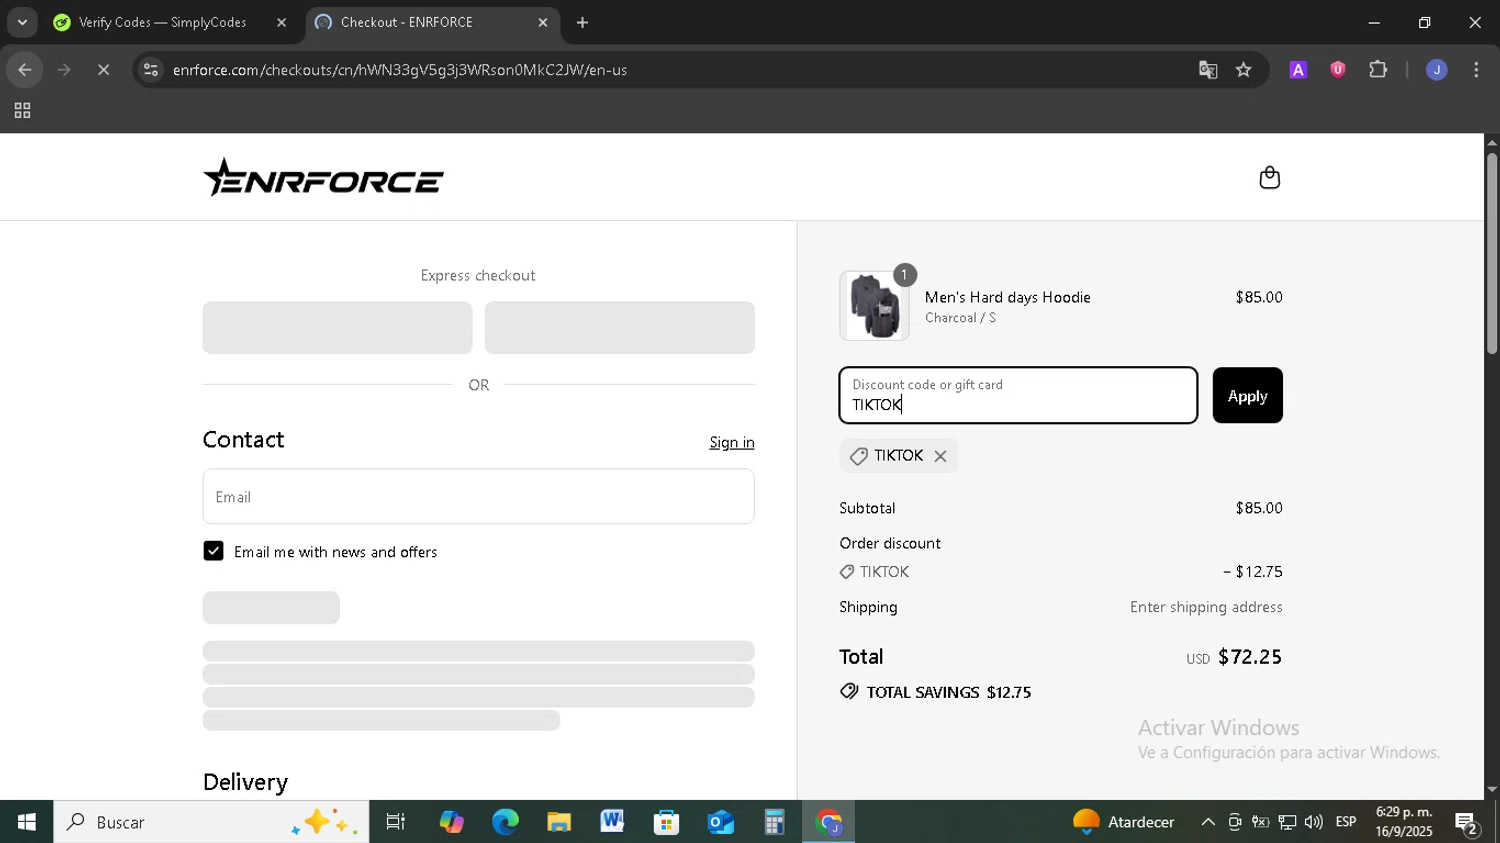
Task: Stop loading the page button
Action: pos(103,70)
